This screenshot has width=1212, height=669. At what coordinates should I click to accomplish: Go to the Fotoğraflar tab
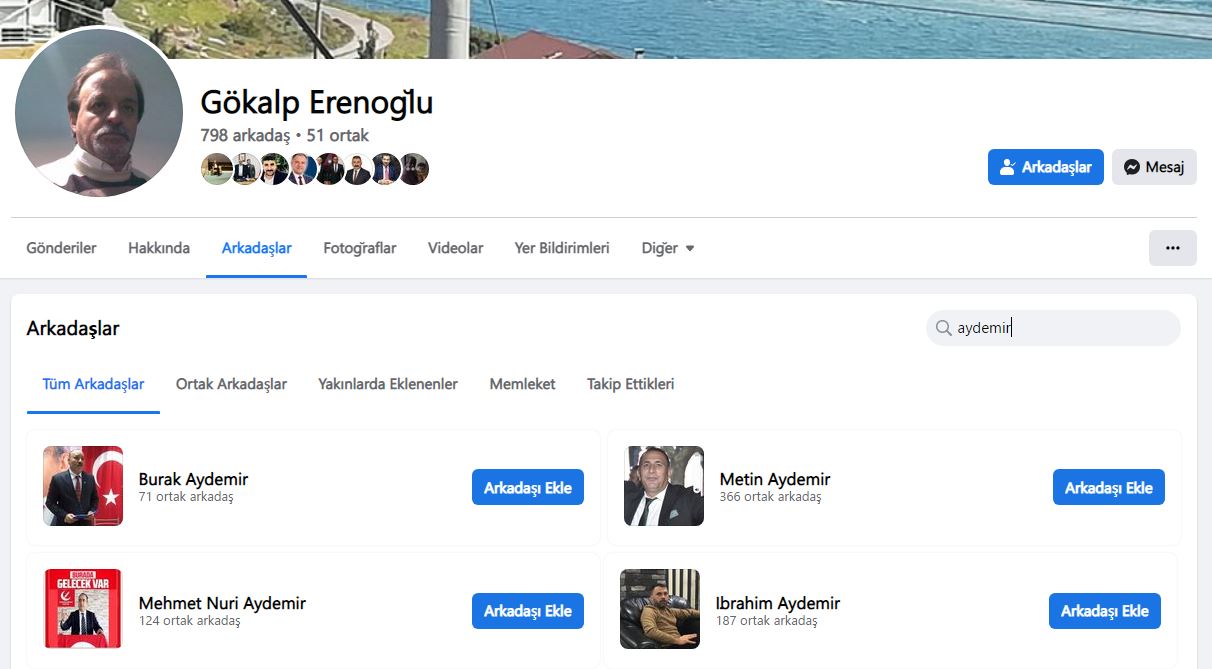[x=360, y=248]
